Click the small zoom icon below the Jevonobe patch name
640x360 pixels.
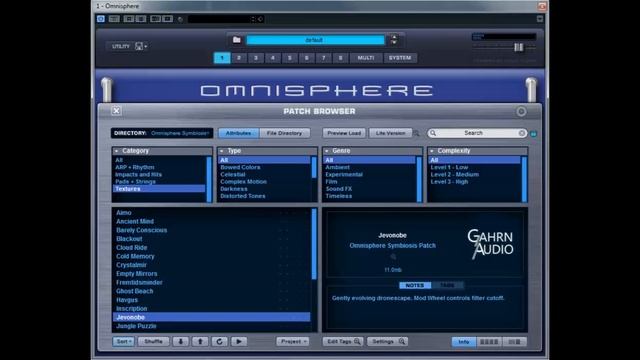393,257
